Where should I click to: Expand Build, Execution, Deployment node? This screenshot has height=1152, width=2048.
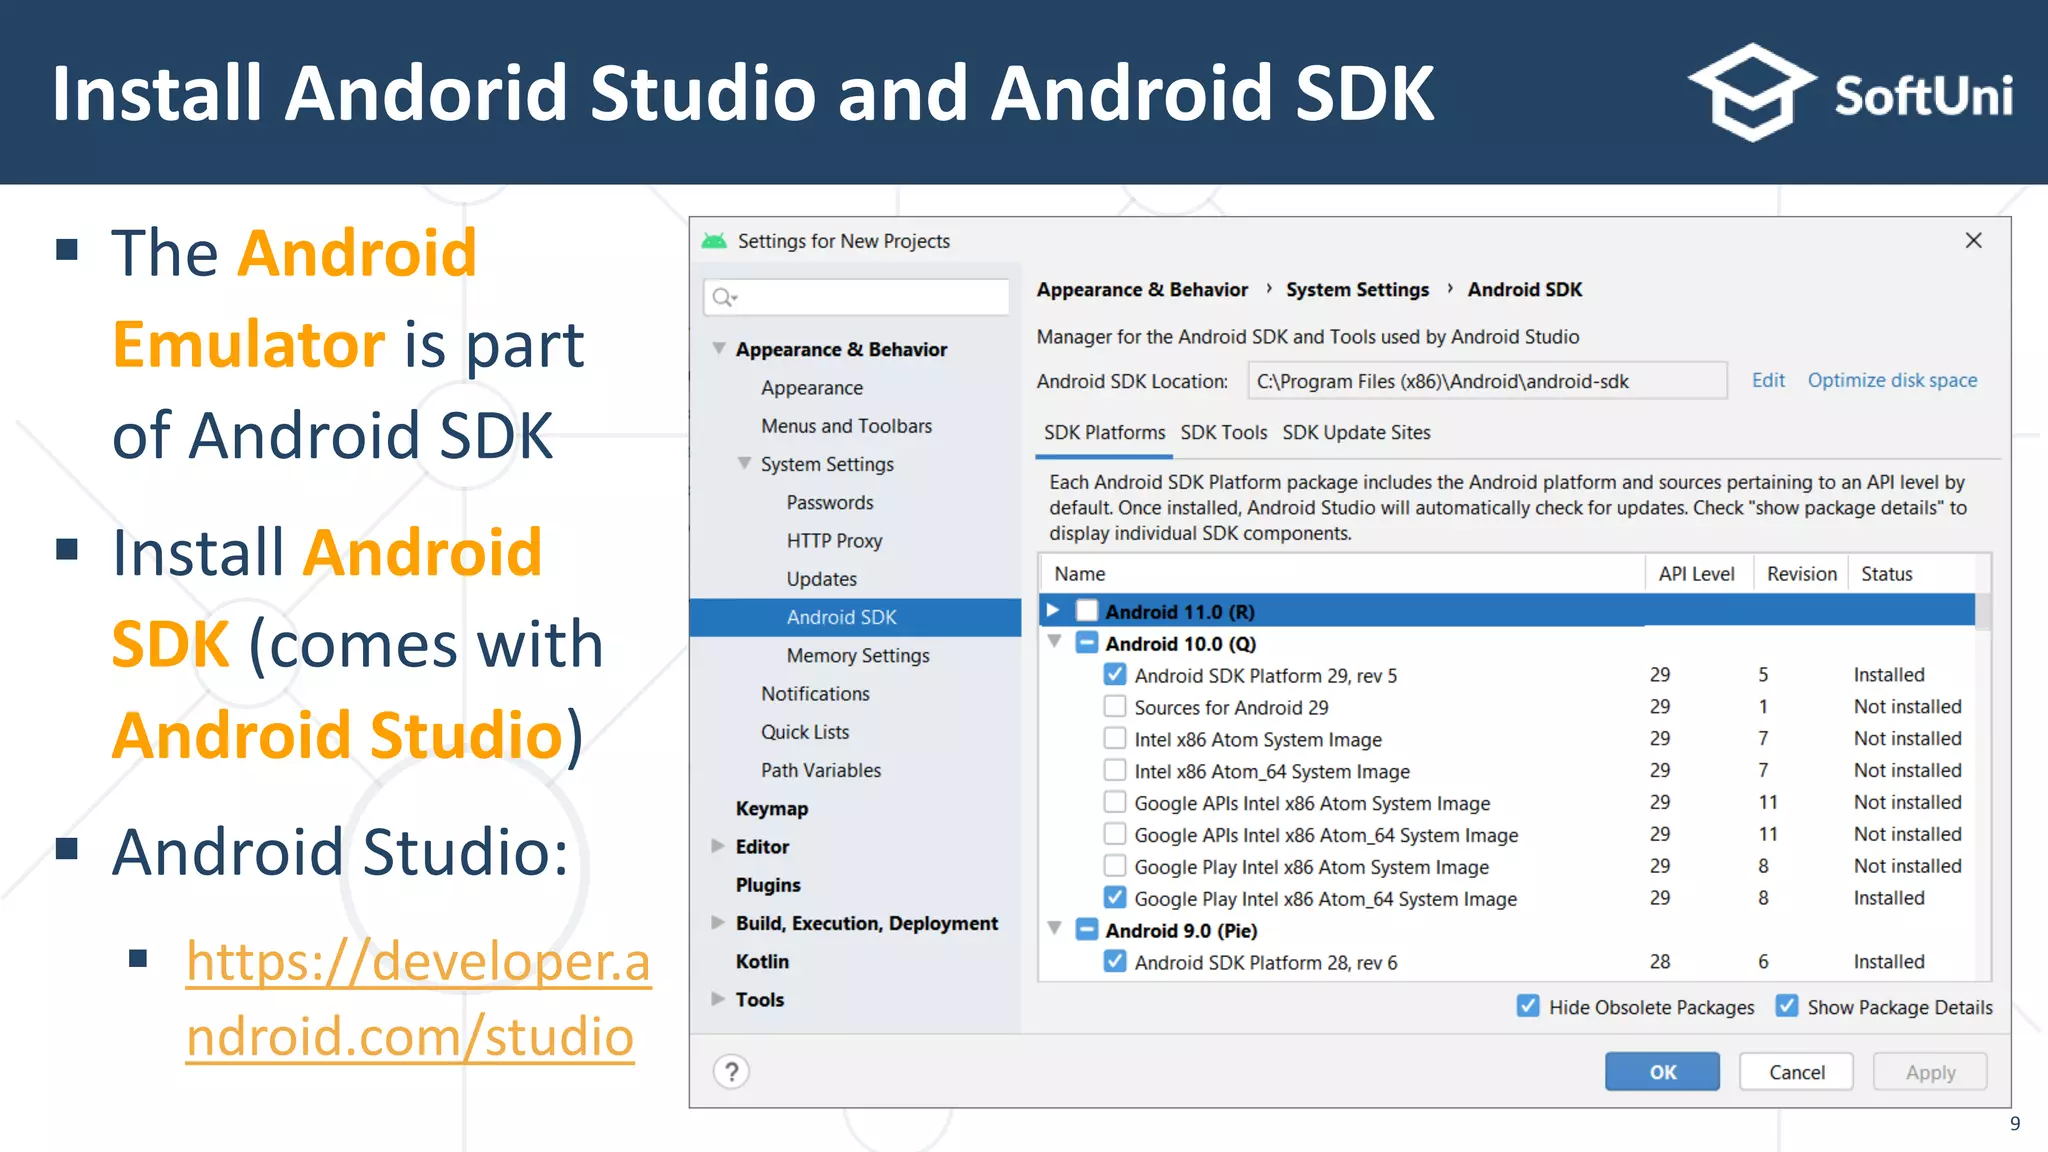pos(718,923)
